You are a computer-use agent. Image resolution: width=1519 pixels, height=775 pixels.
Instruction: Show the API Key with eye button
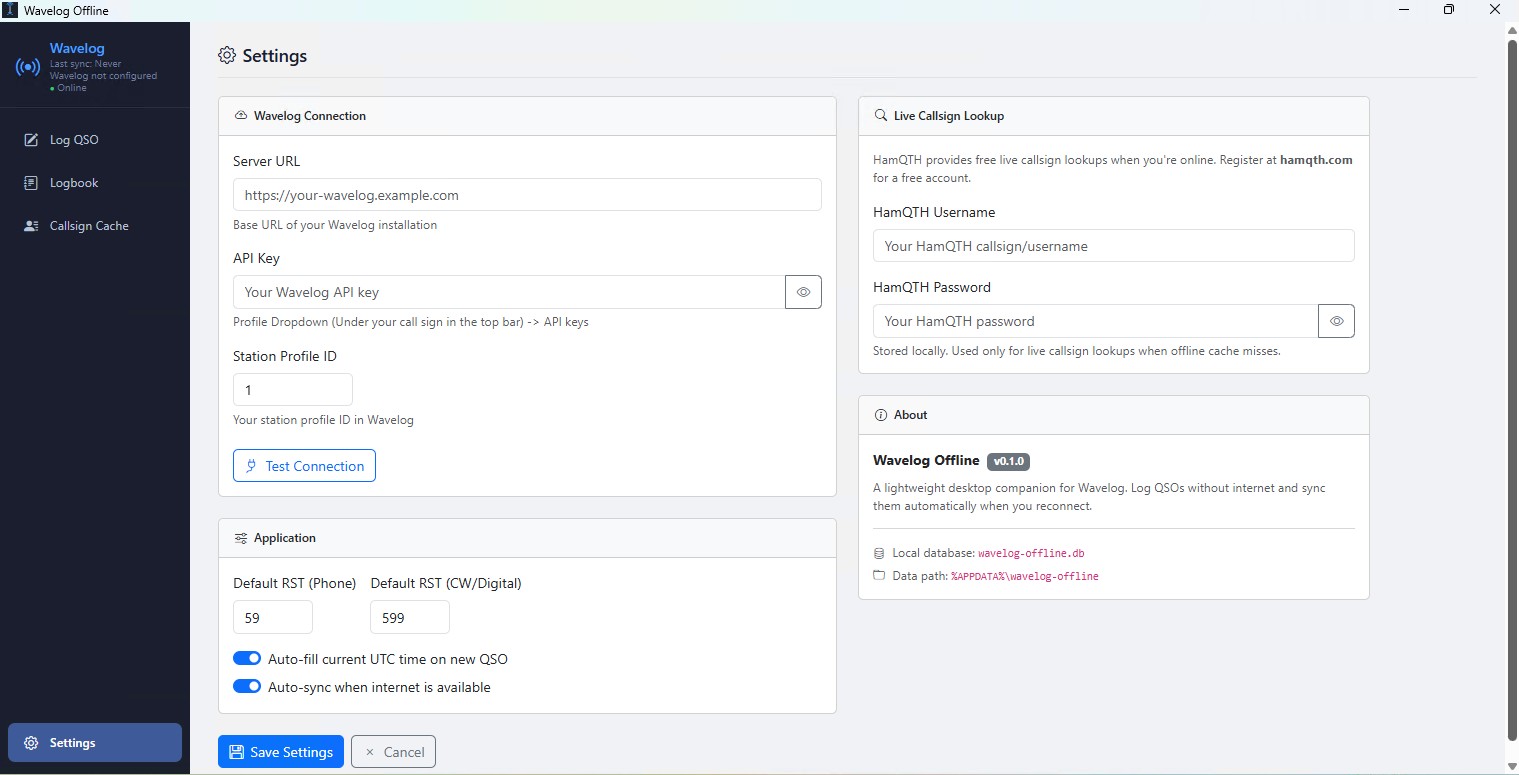click(803, 292)
